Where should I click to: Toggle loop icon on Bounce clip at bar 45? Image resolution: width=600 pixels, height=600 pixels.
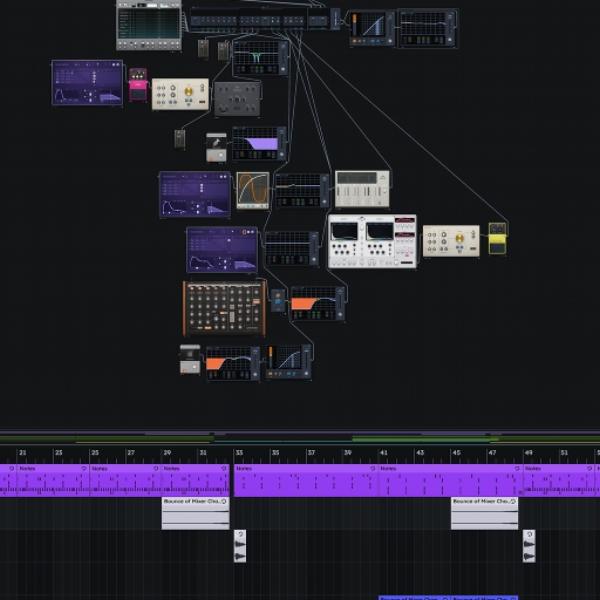(x=513, y=501)
